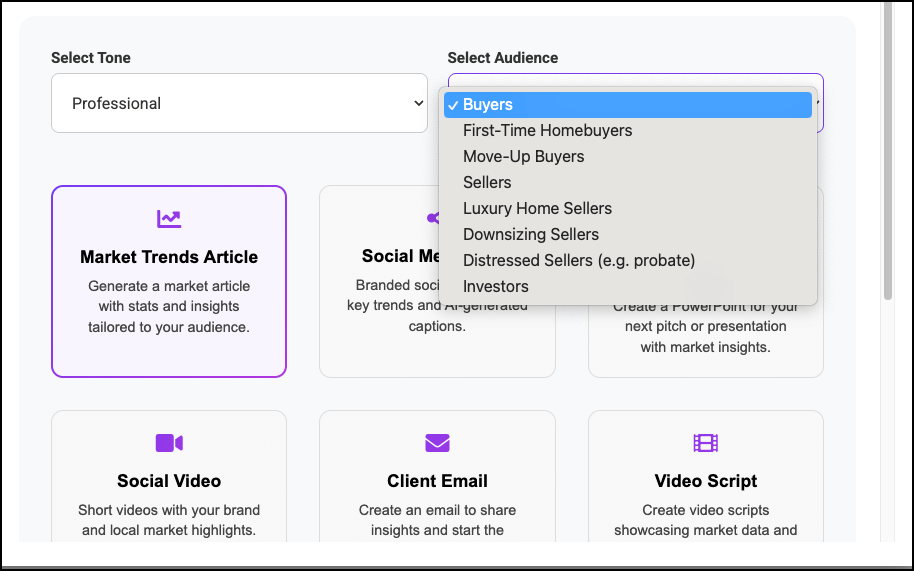The width and height of the screenshot is (914, 571).
Task: Choose the Client Email card title
Action: coord(437,481)
